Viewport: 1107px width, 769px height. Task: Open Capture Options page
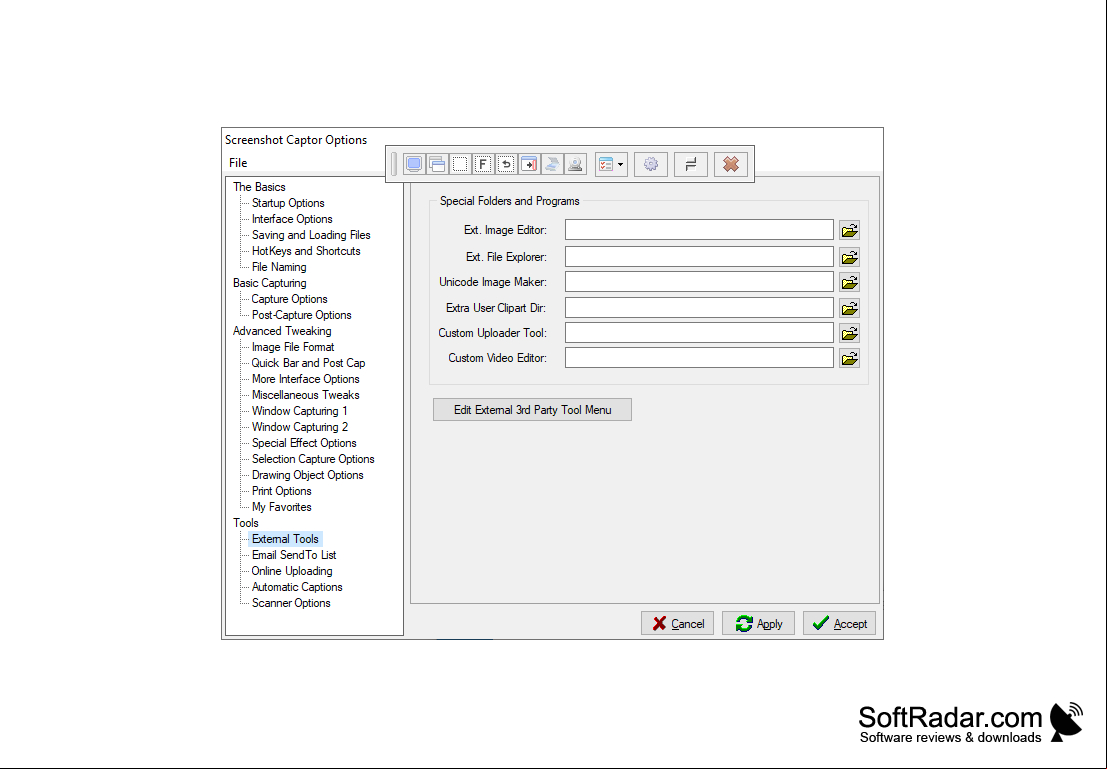pos(289,299)
